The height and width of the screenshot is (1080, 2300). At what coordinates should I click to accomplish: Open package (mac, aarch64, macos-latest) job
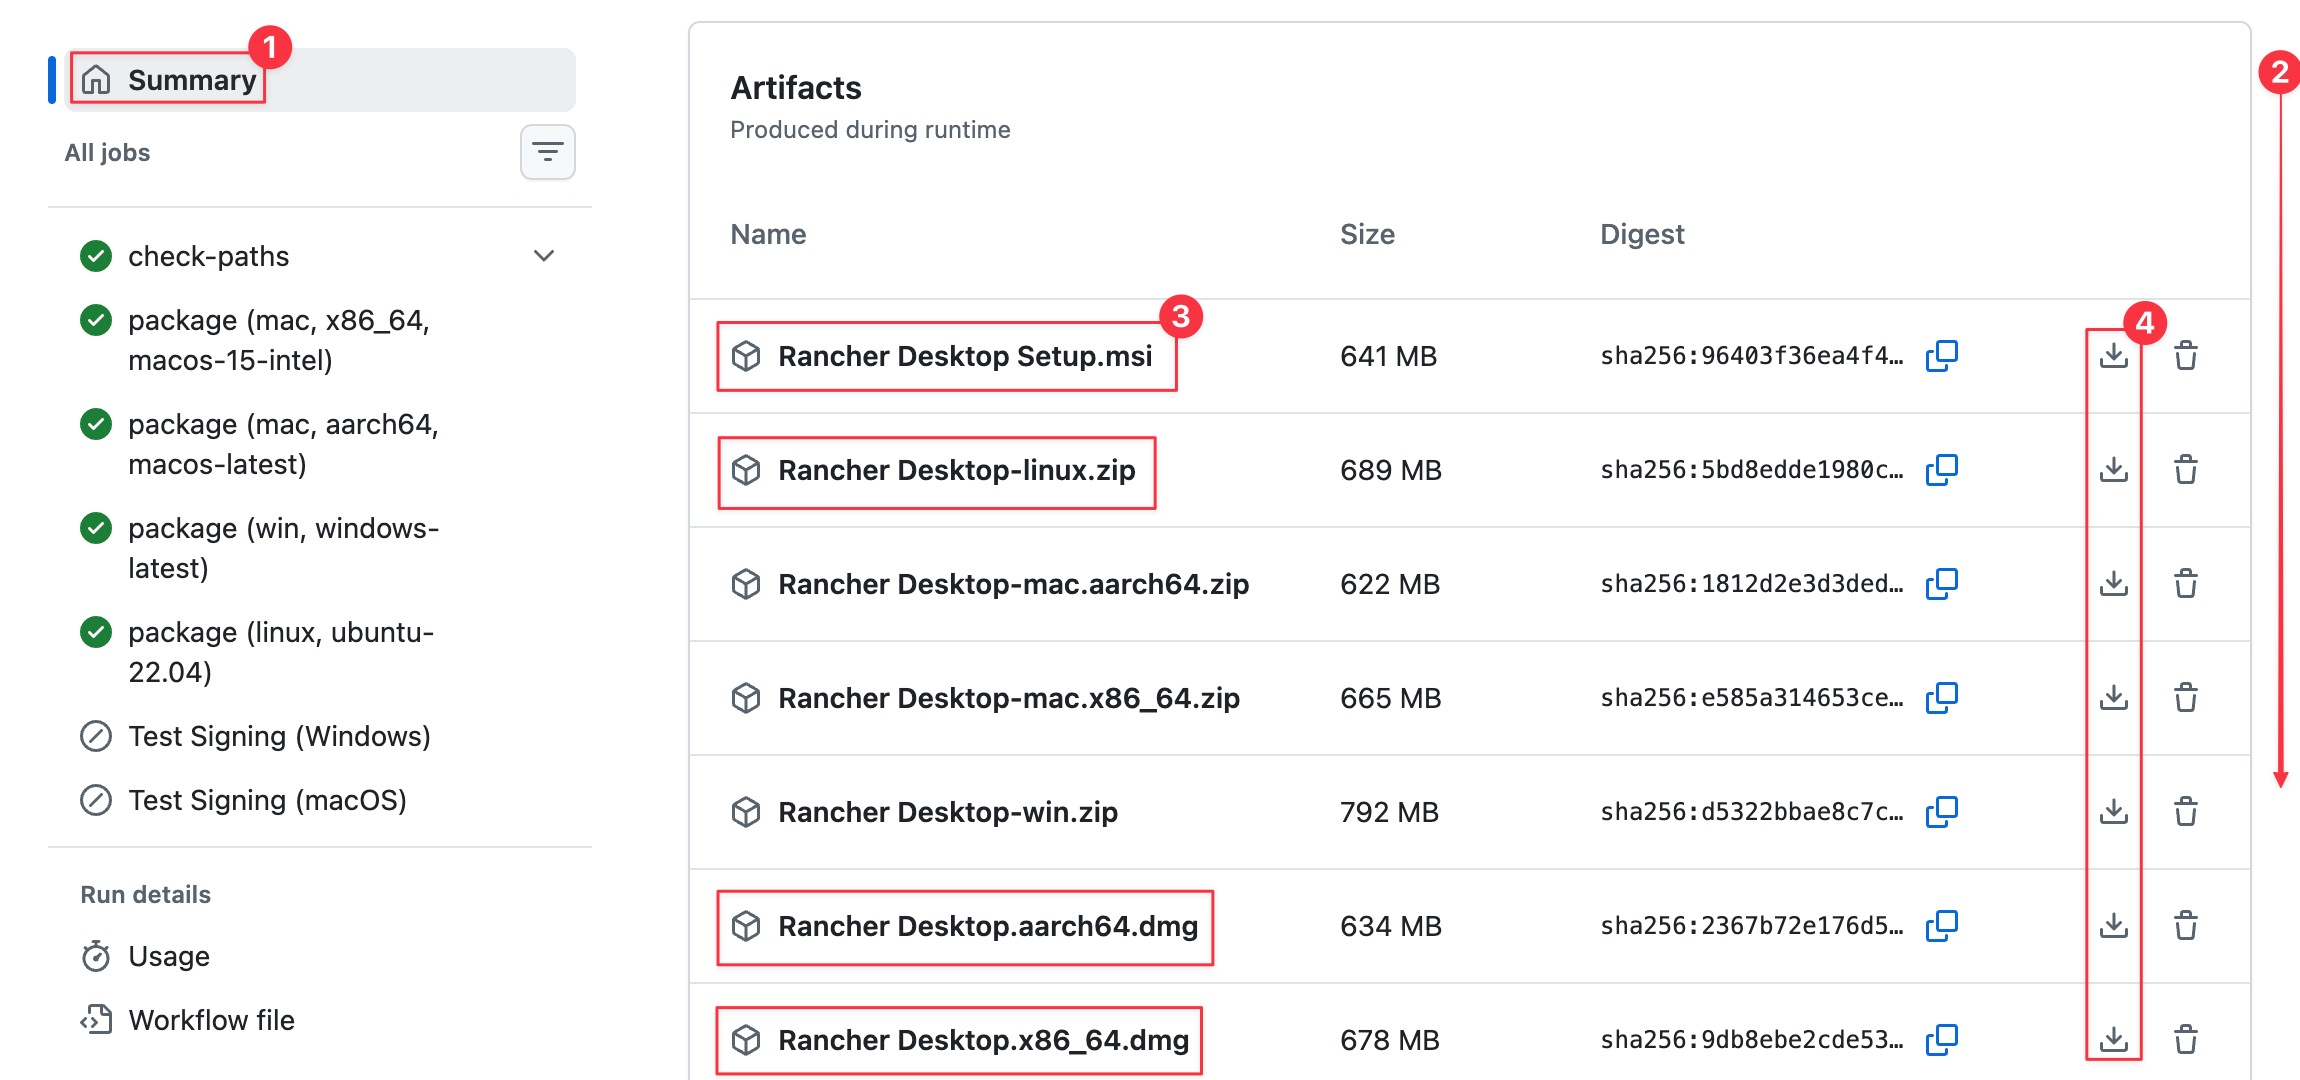click(x=283, y=444)
